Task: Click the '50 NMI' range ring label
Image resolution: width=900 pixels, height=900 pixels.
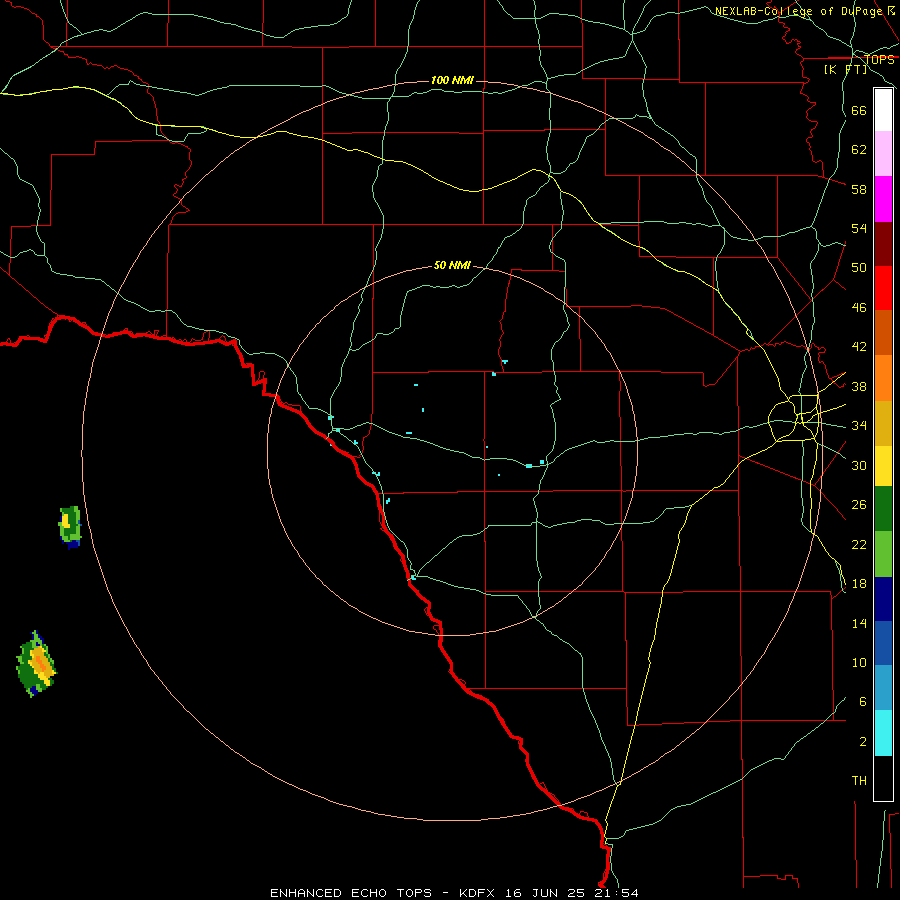Action: [452, 265]
